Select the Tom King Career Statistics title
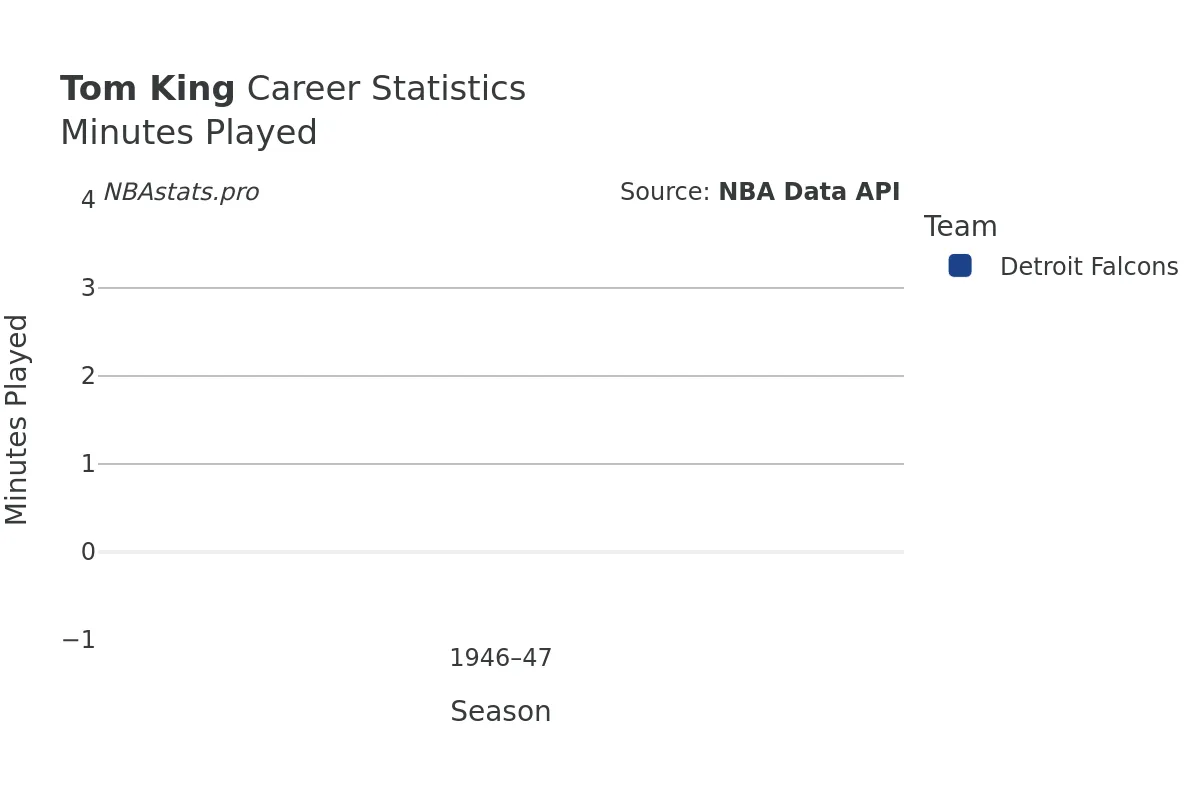The height and width of the screenshot is (800, 1200). click(292, 89)
